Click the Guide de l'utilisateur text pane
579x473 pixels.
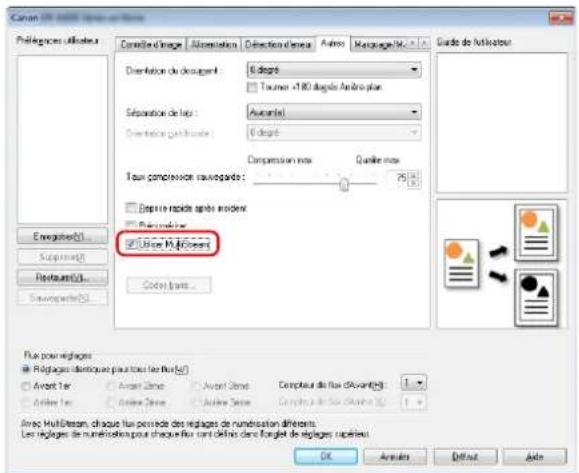(x=502, y=123)
